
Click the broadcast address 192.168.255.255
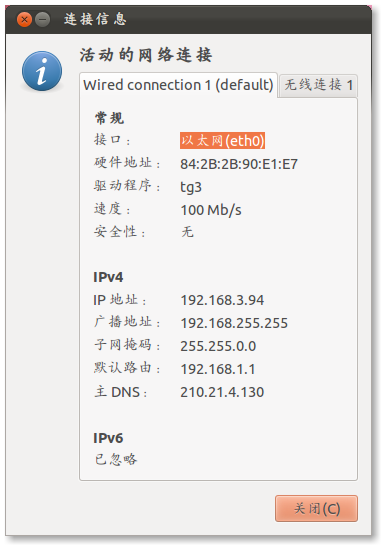[x=234, y=323]
